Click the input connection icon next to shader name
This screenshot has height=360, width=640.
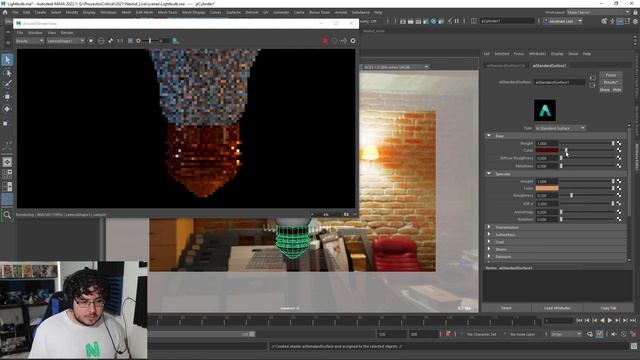(x=592, y=78)
